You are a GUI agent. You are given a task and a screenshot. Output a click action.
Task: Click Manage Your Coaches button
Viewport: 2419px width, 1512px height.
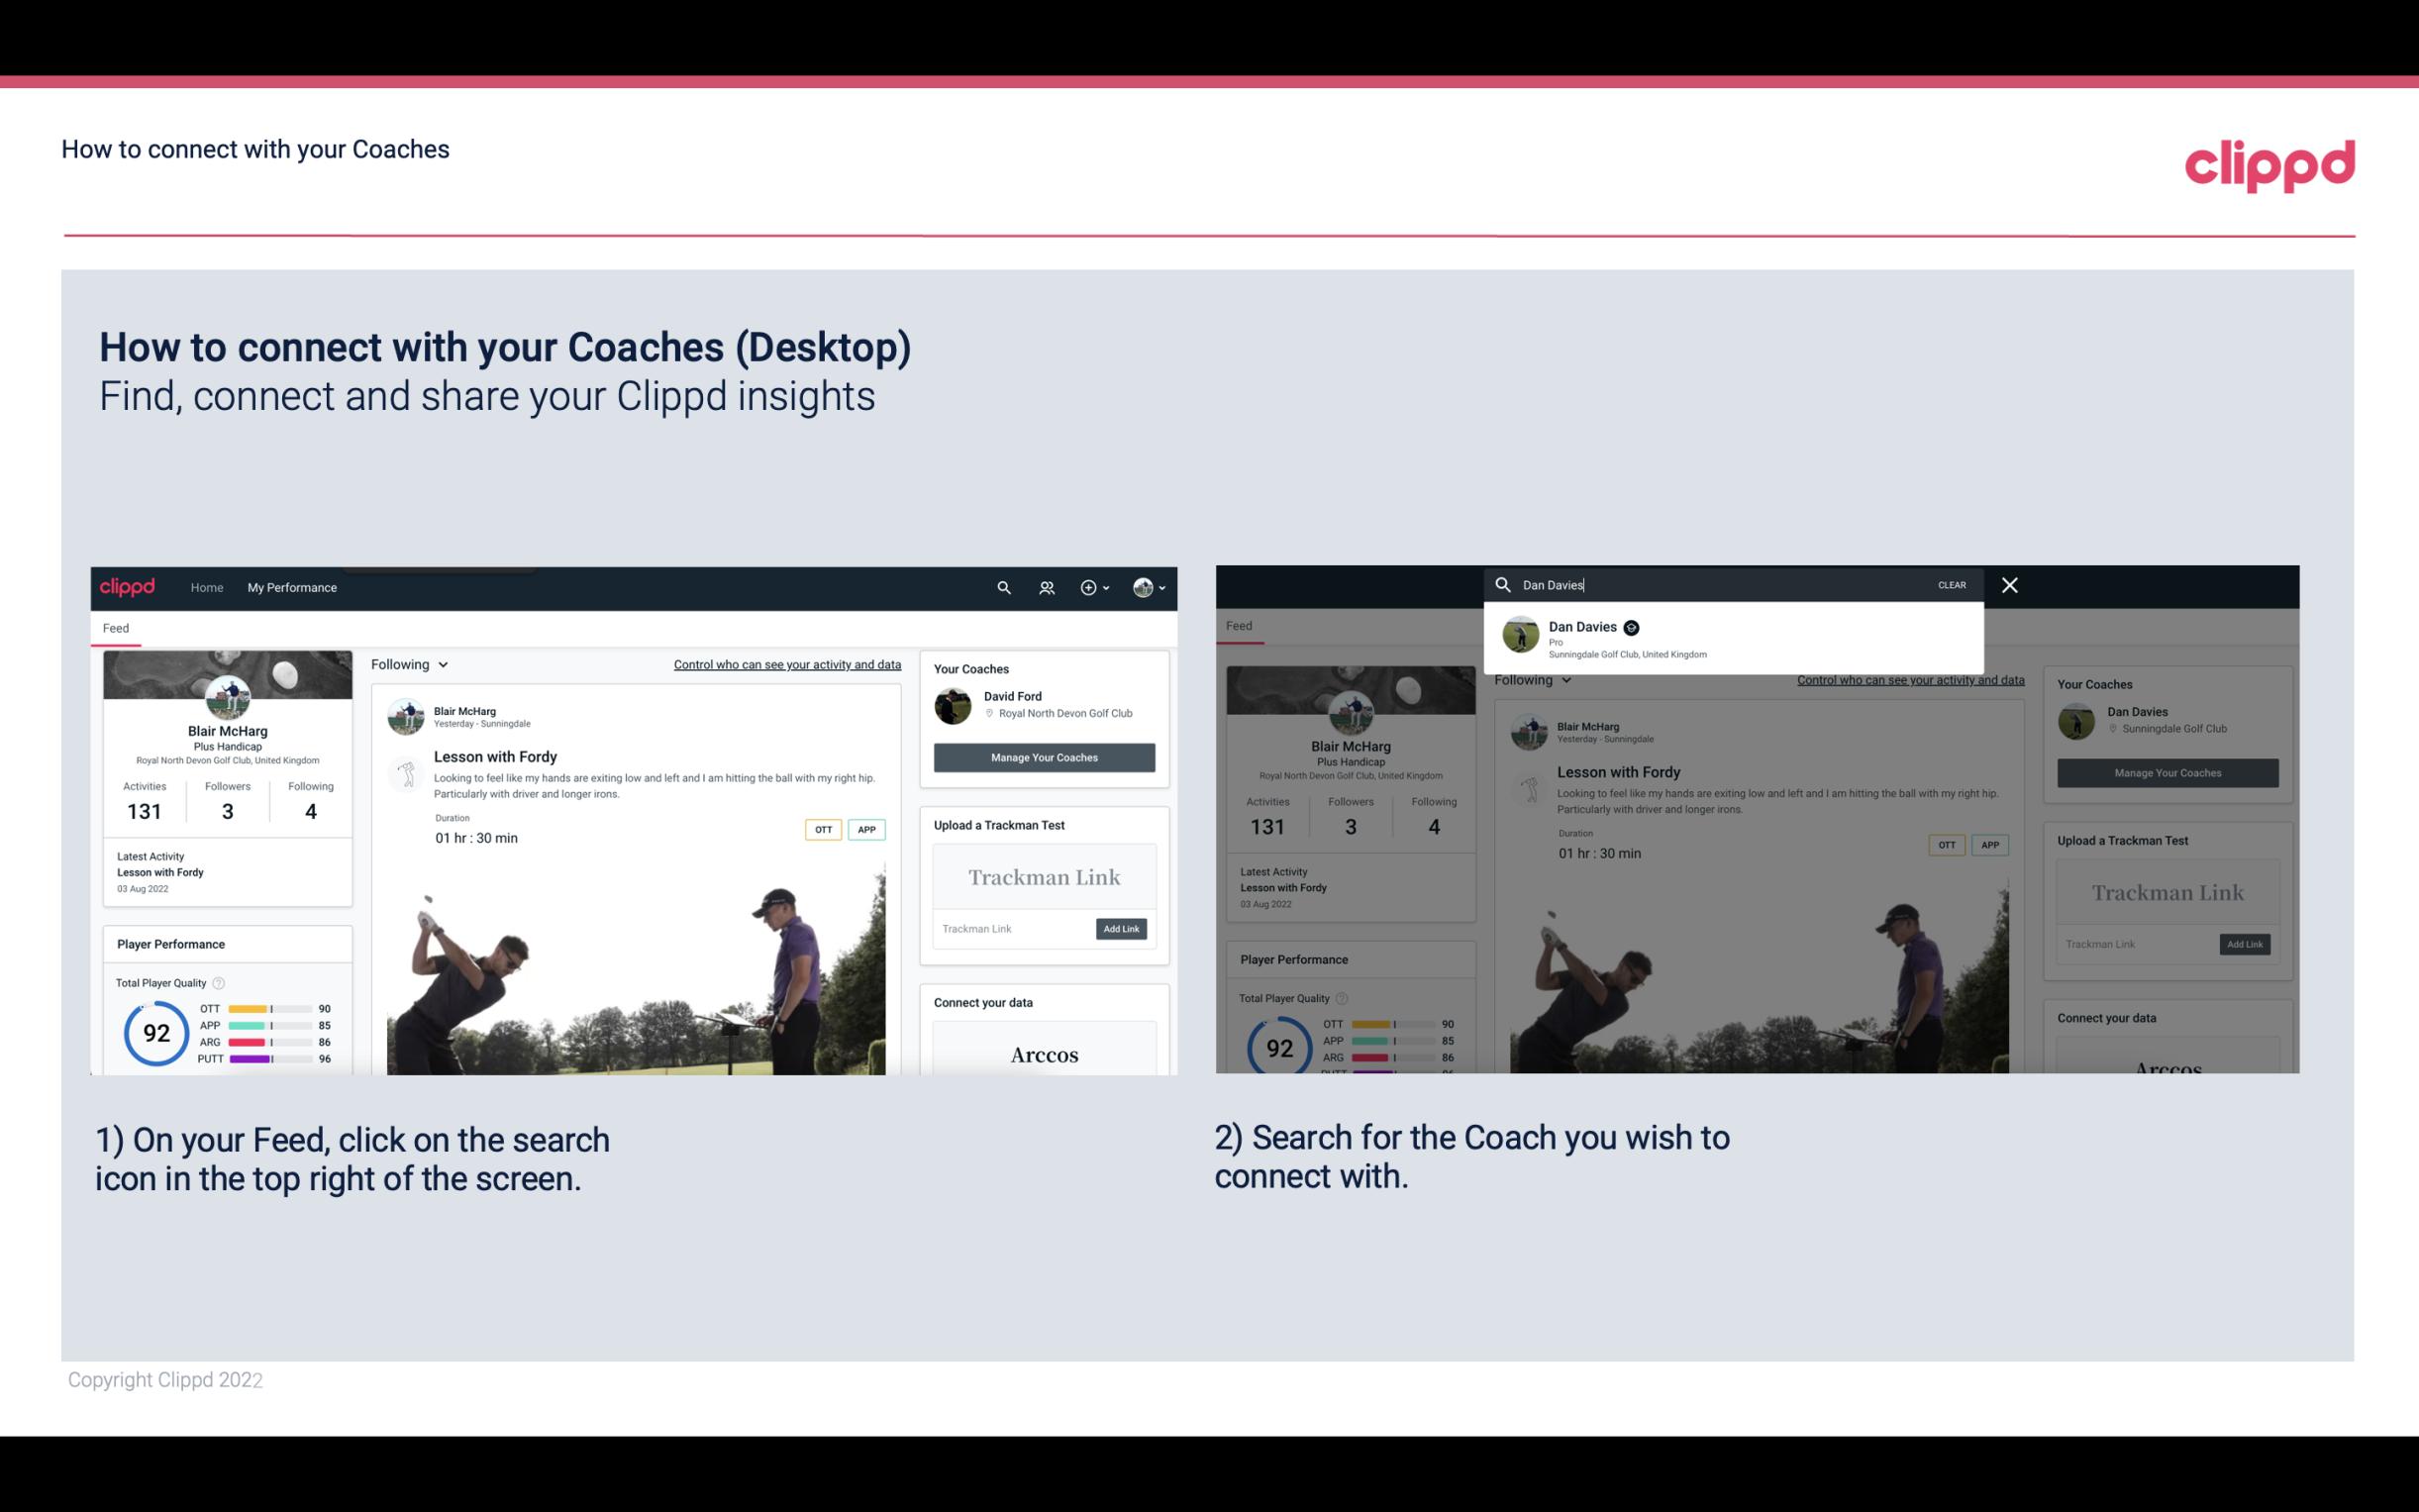tap(1042, 756)
